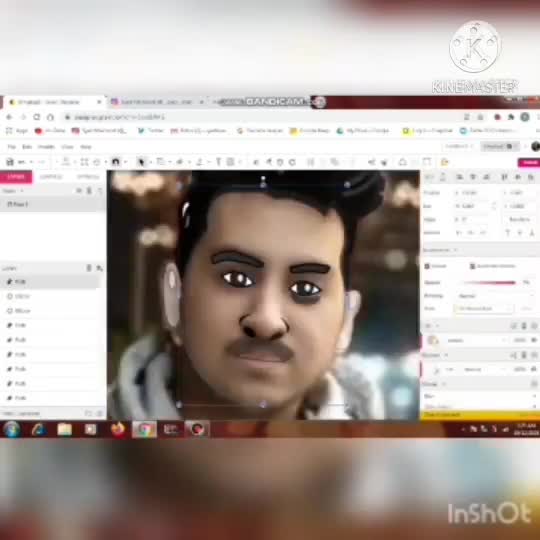540x540 pixels.
Task: Open the zoom level dropdown in the toolbar
Action: point(25,162)
